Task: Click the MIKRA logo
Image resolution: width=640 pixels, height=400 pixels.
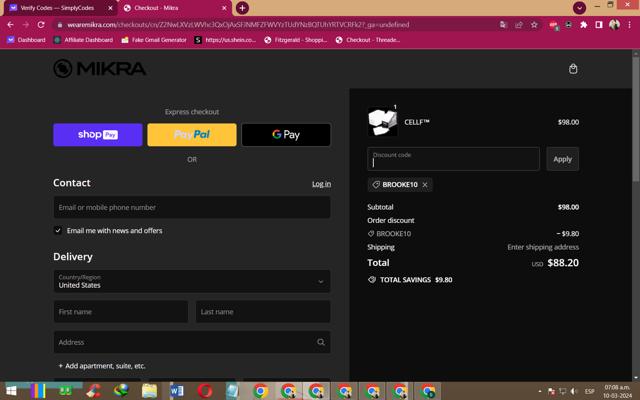Action: point(100,68)
